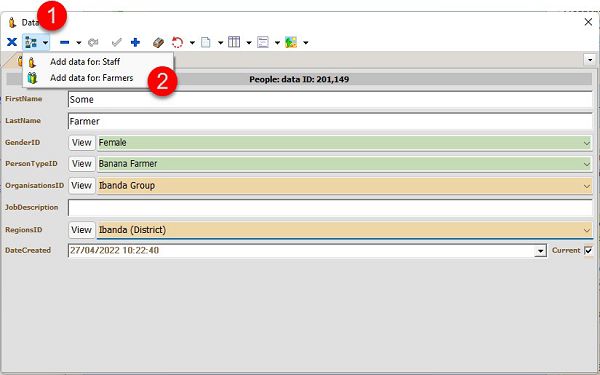Click into the FirstName field containing 'Some'
This screenshot has height=375, width=600.
click(330, 100)
